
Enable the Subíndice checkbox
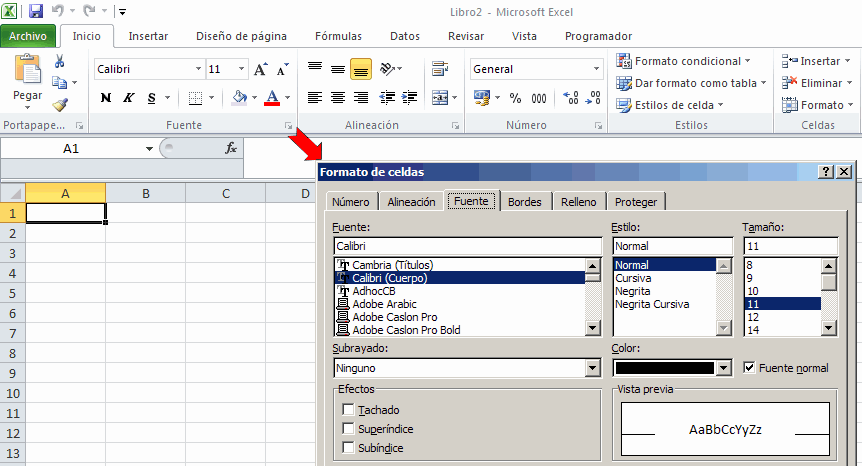click(x=348, y=447)
